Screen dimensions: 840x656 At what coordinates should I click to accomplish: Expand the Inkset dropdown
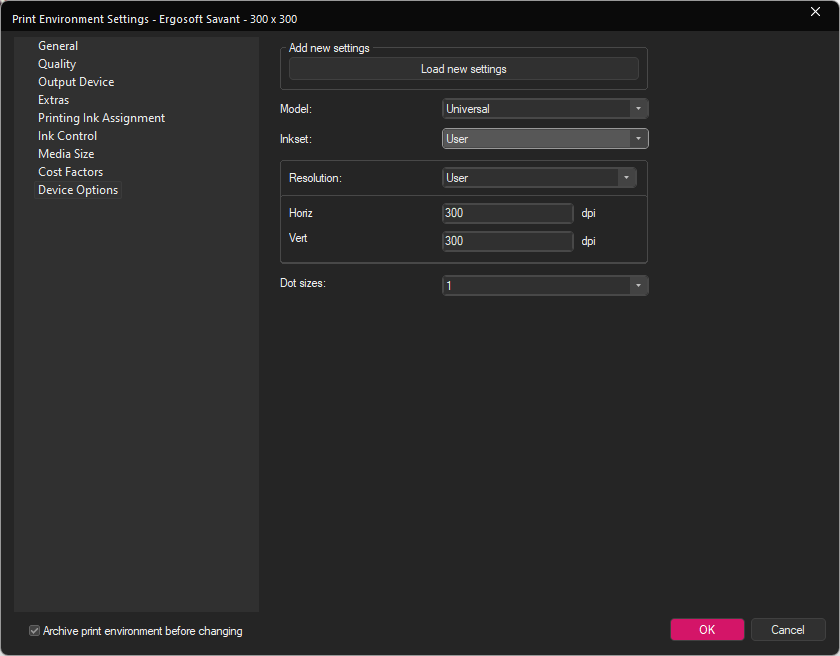[x=545, y=139]
